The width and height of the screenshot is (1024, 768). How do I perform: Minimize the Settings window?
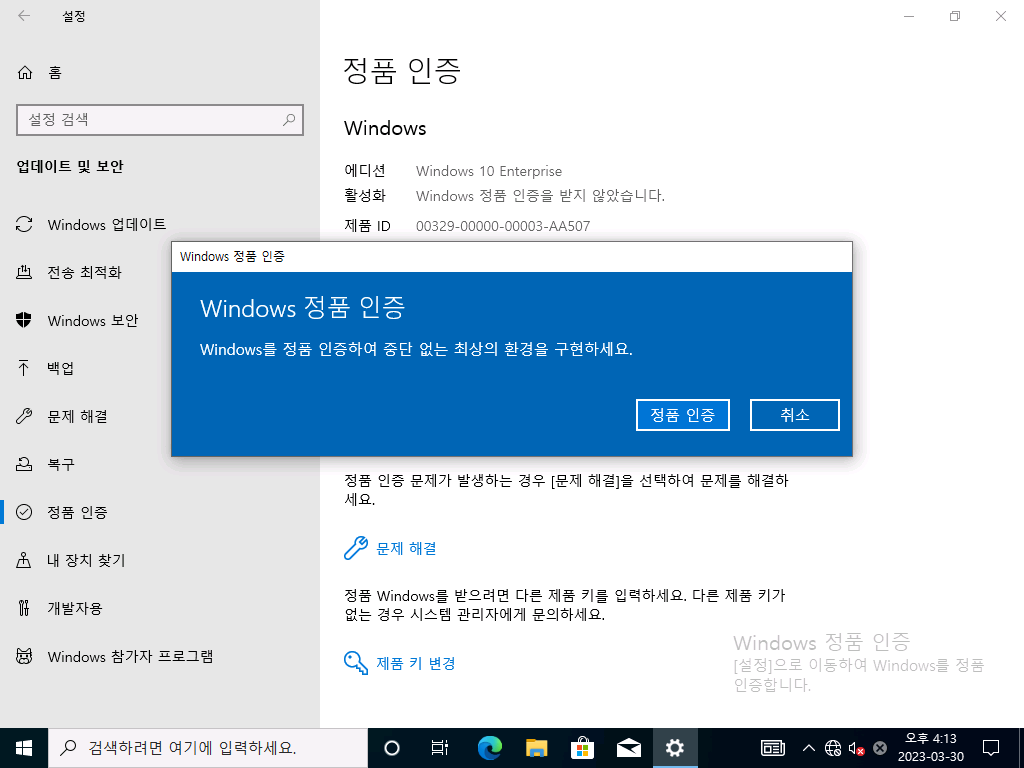[908, 16]
